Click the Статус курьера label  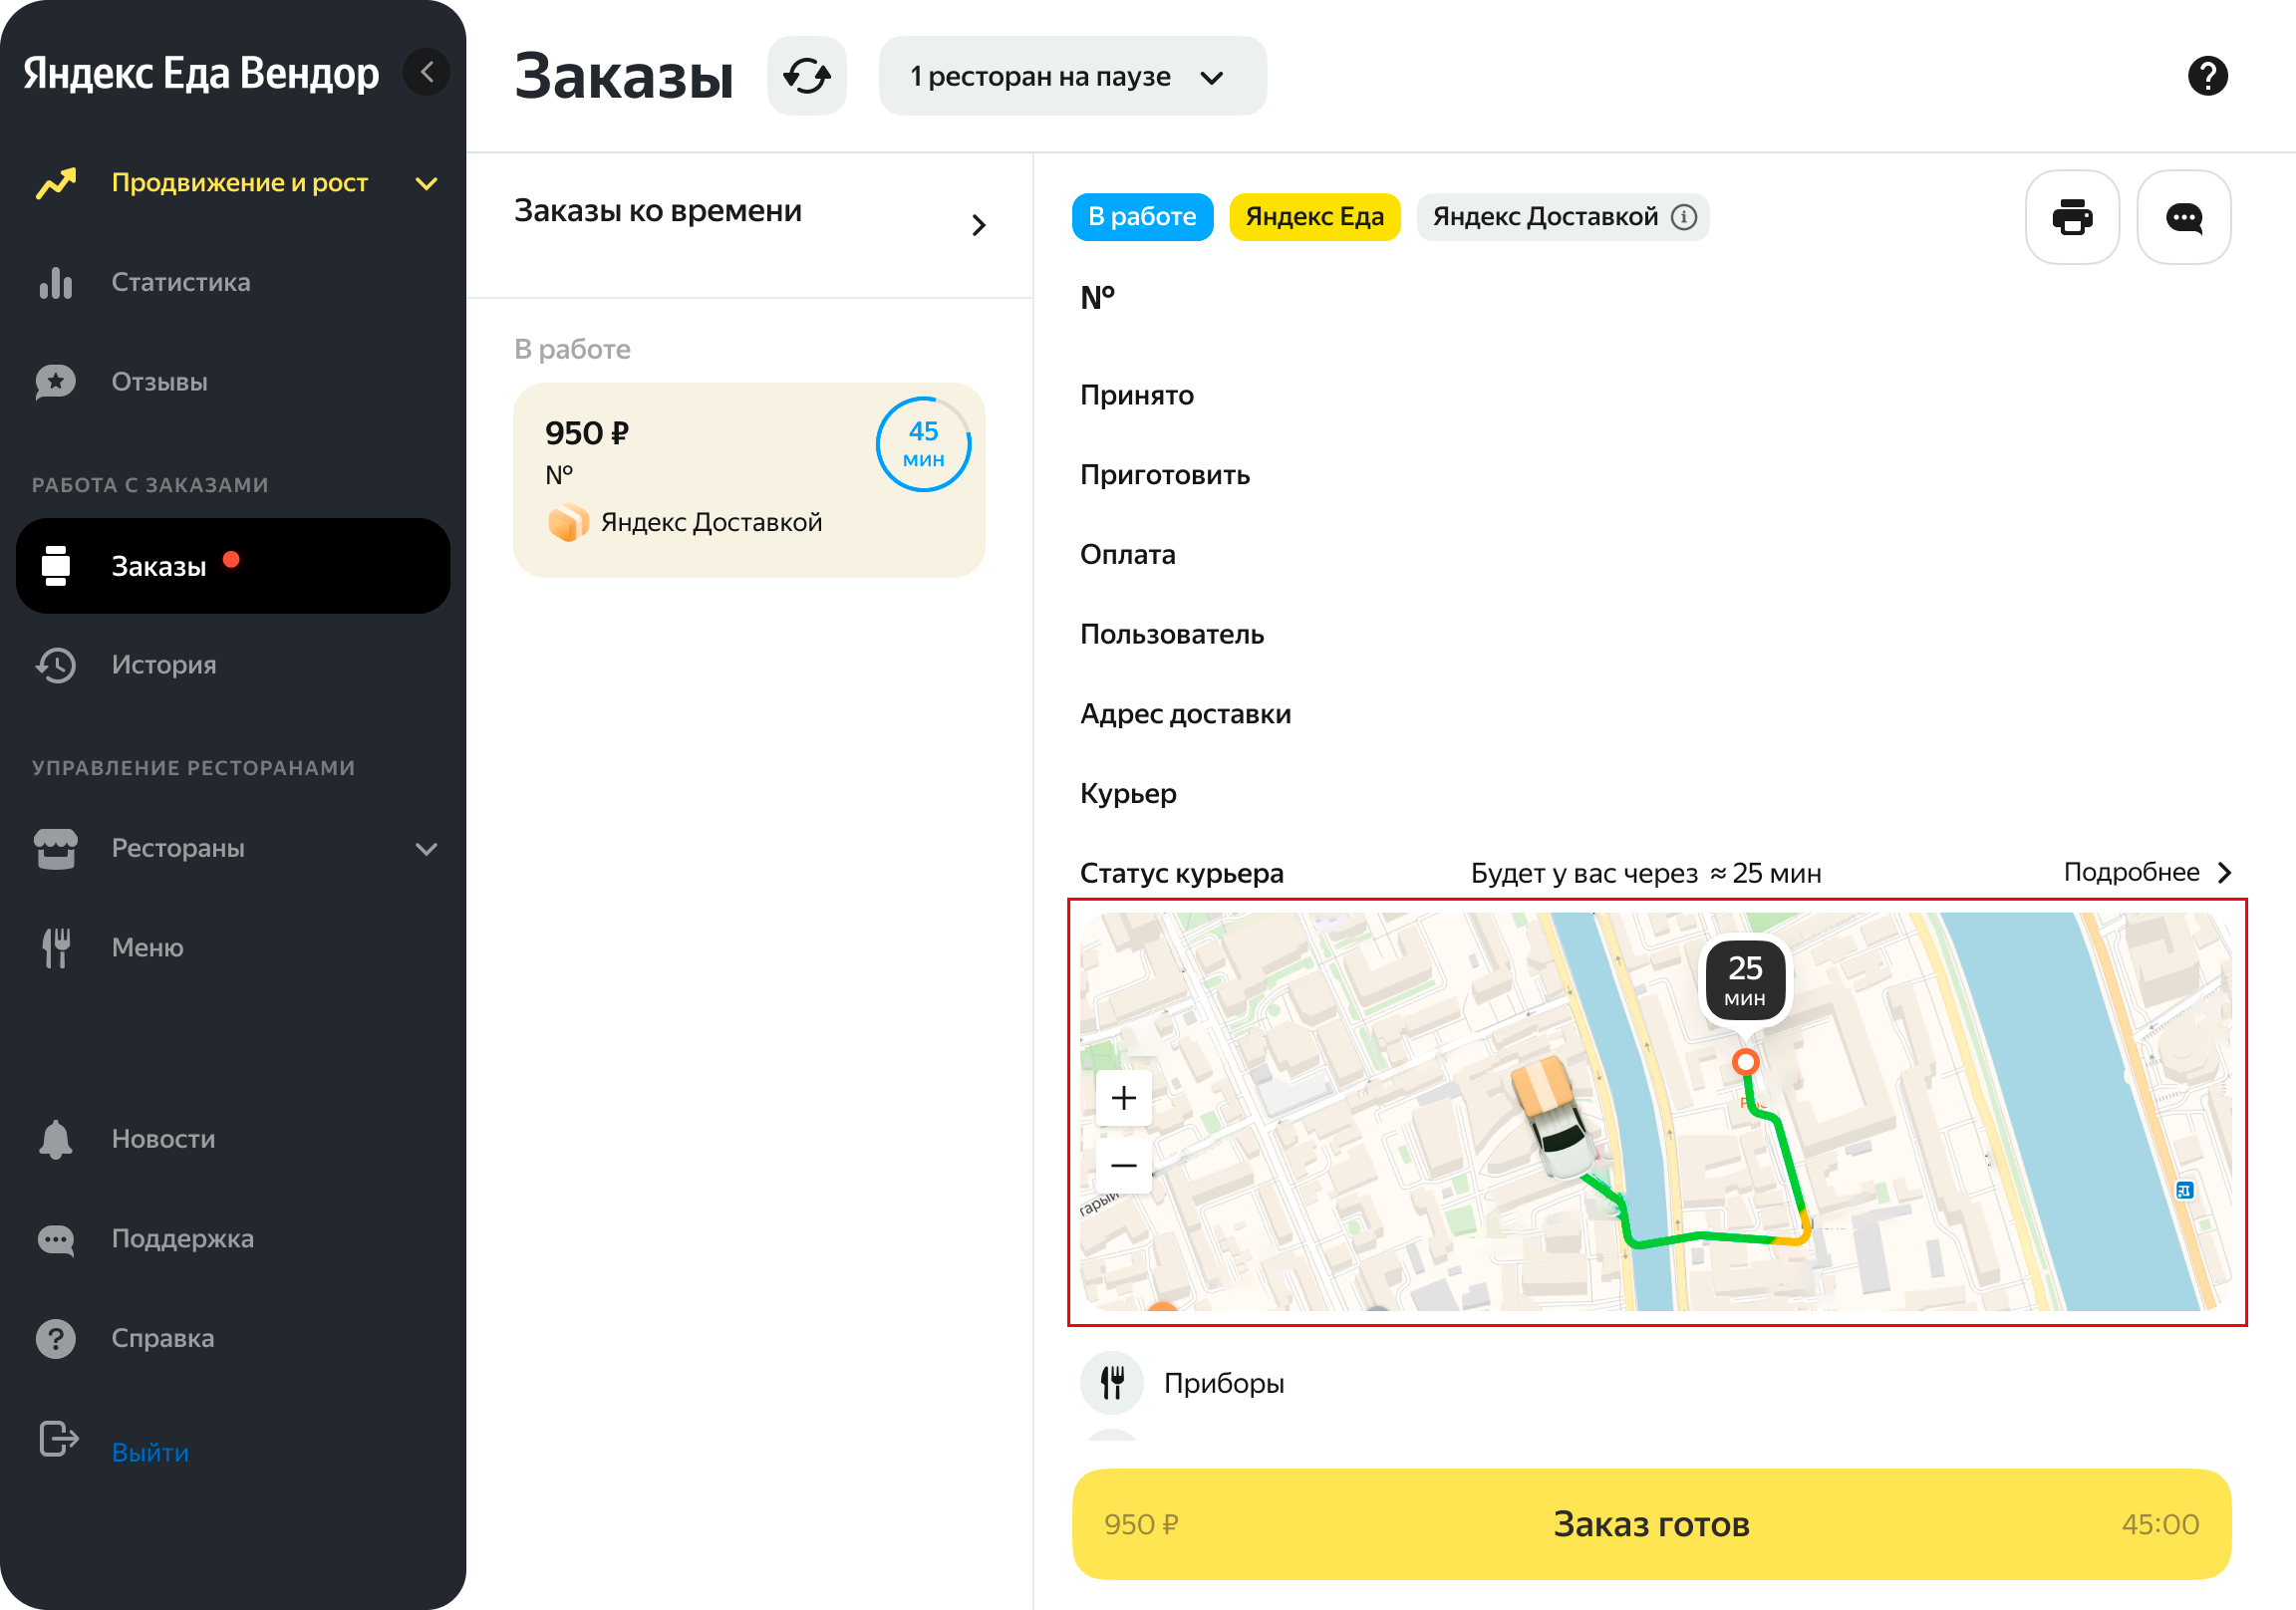point(1181,873)
